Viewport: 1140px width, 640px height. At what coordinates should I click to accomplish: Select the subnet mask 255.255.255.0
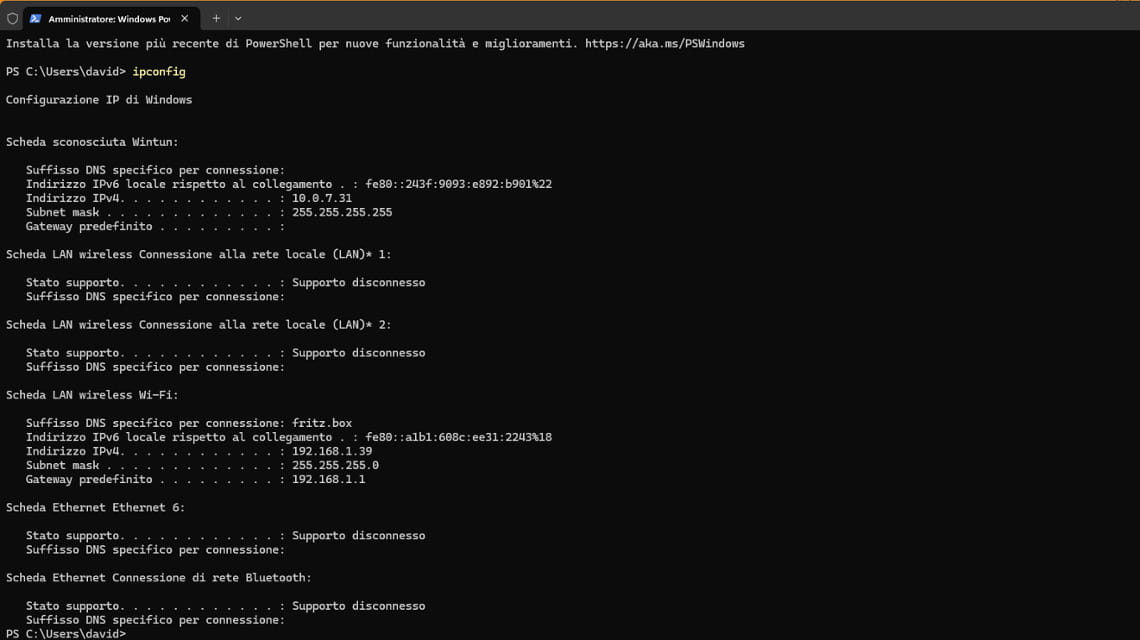pyautogui.click(x=335, y=465)
